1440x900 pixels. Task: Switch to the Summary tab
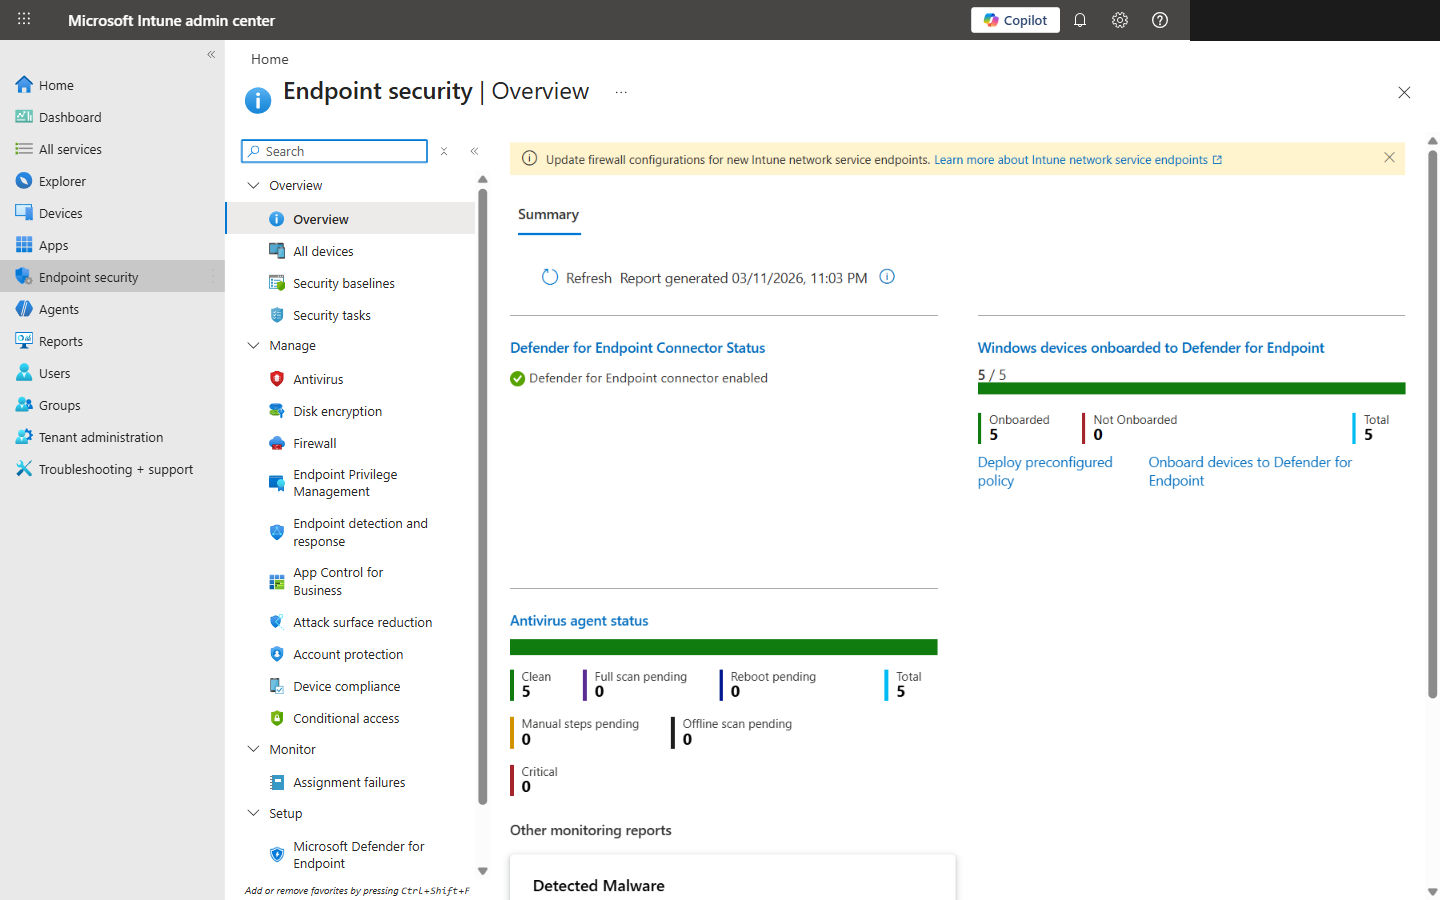[548, 214]
